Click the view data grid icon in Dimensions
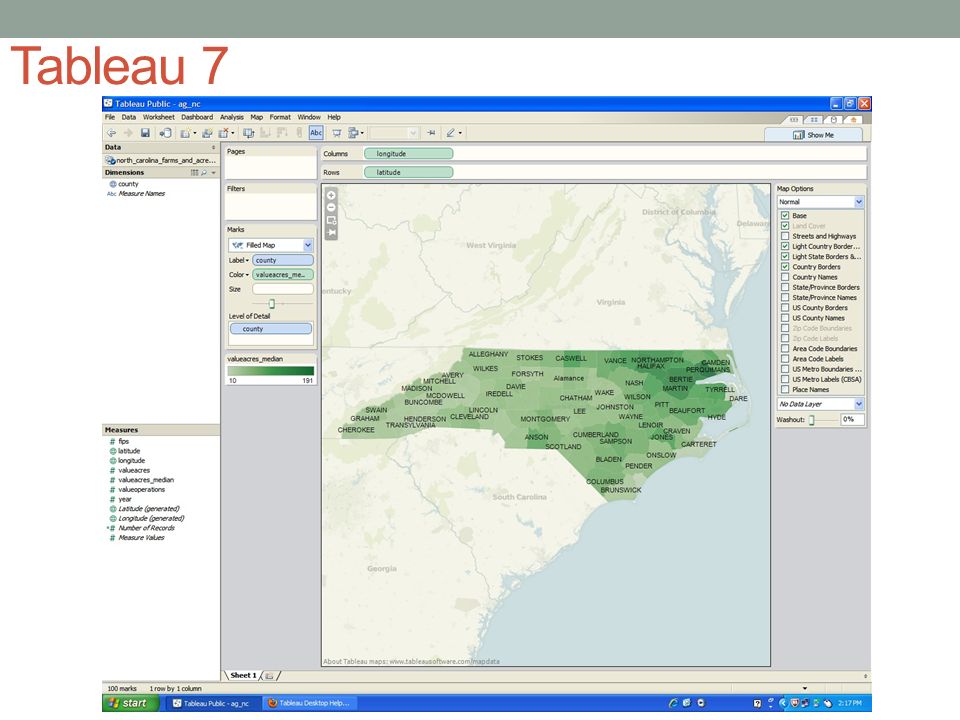This screenshot has height=720, width=960. (195, 173)
